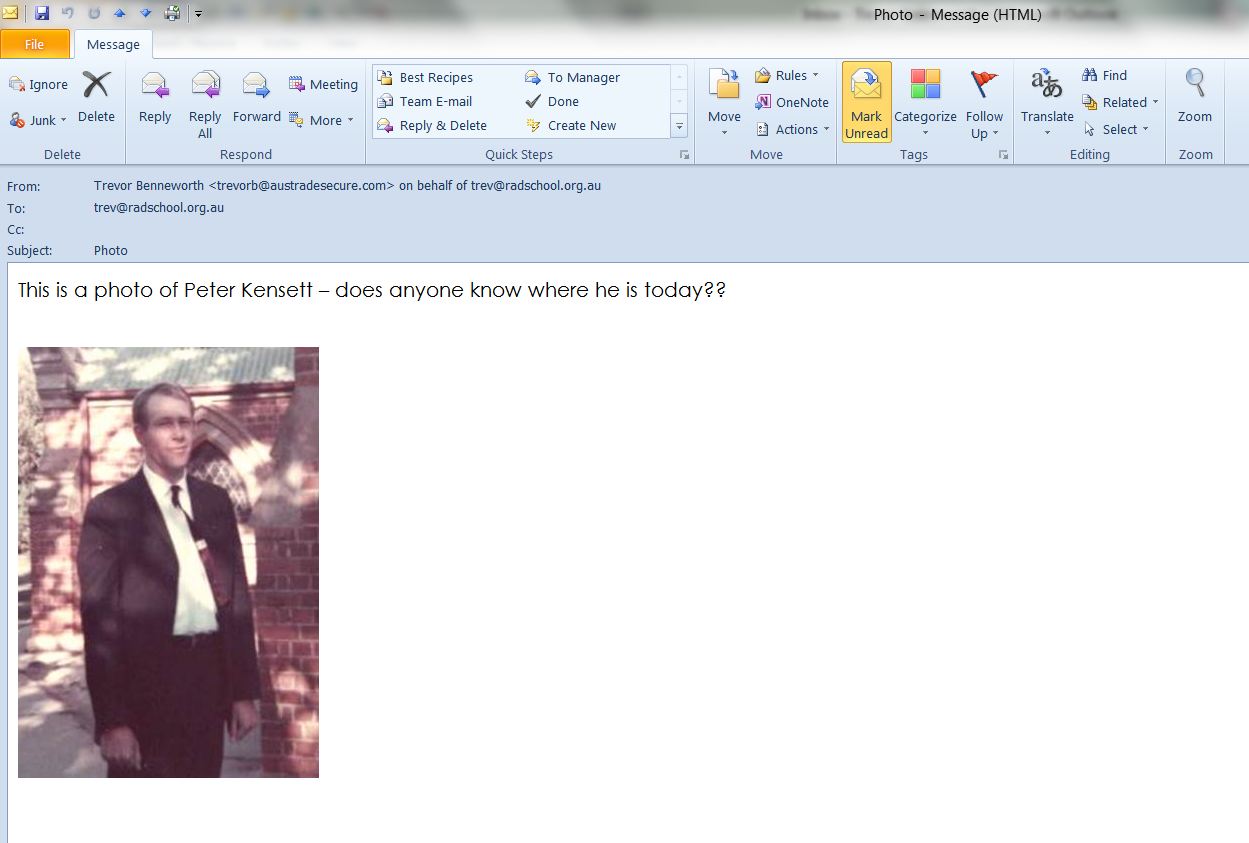The width and height of the screenshot is (1249, 843).
Task: Click the Undo arrow in quick access toolbar
Action: click(67, 13)
